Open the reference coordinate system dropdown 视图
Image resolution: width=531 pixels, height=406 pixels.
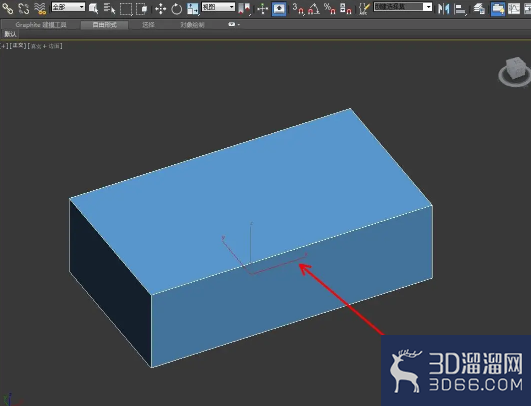pyautogui.click(x=218, y=7)
